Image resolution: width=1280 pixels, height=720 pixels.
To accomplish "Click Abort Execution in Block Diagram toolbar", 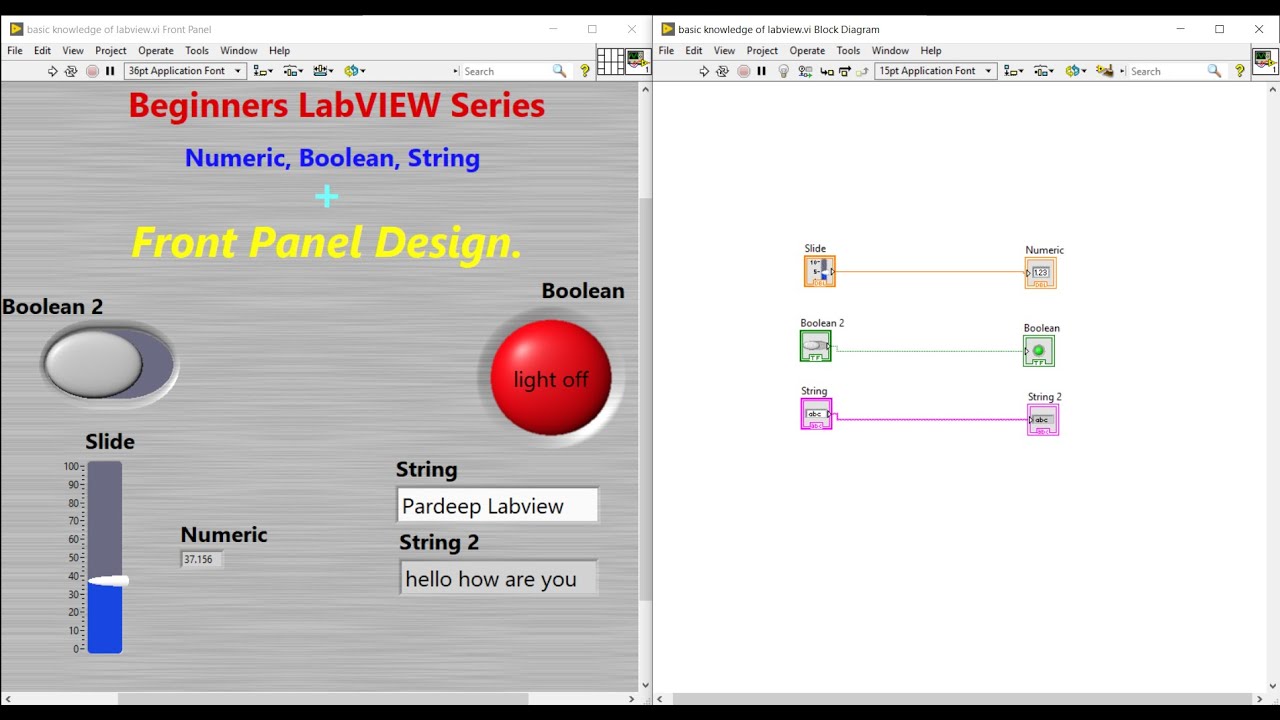I will (743, 71).
